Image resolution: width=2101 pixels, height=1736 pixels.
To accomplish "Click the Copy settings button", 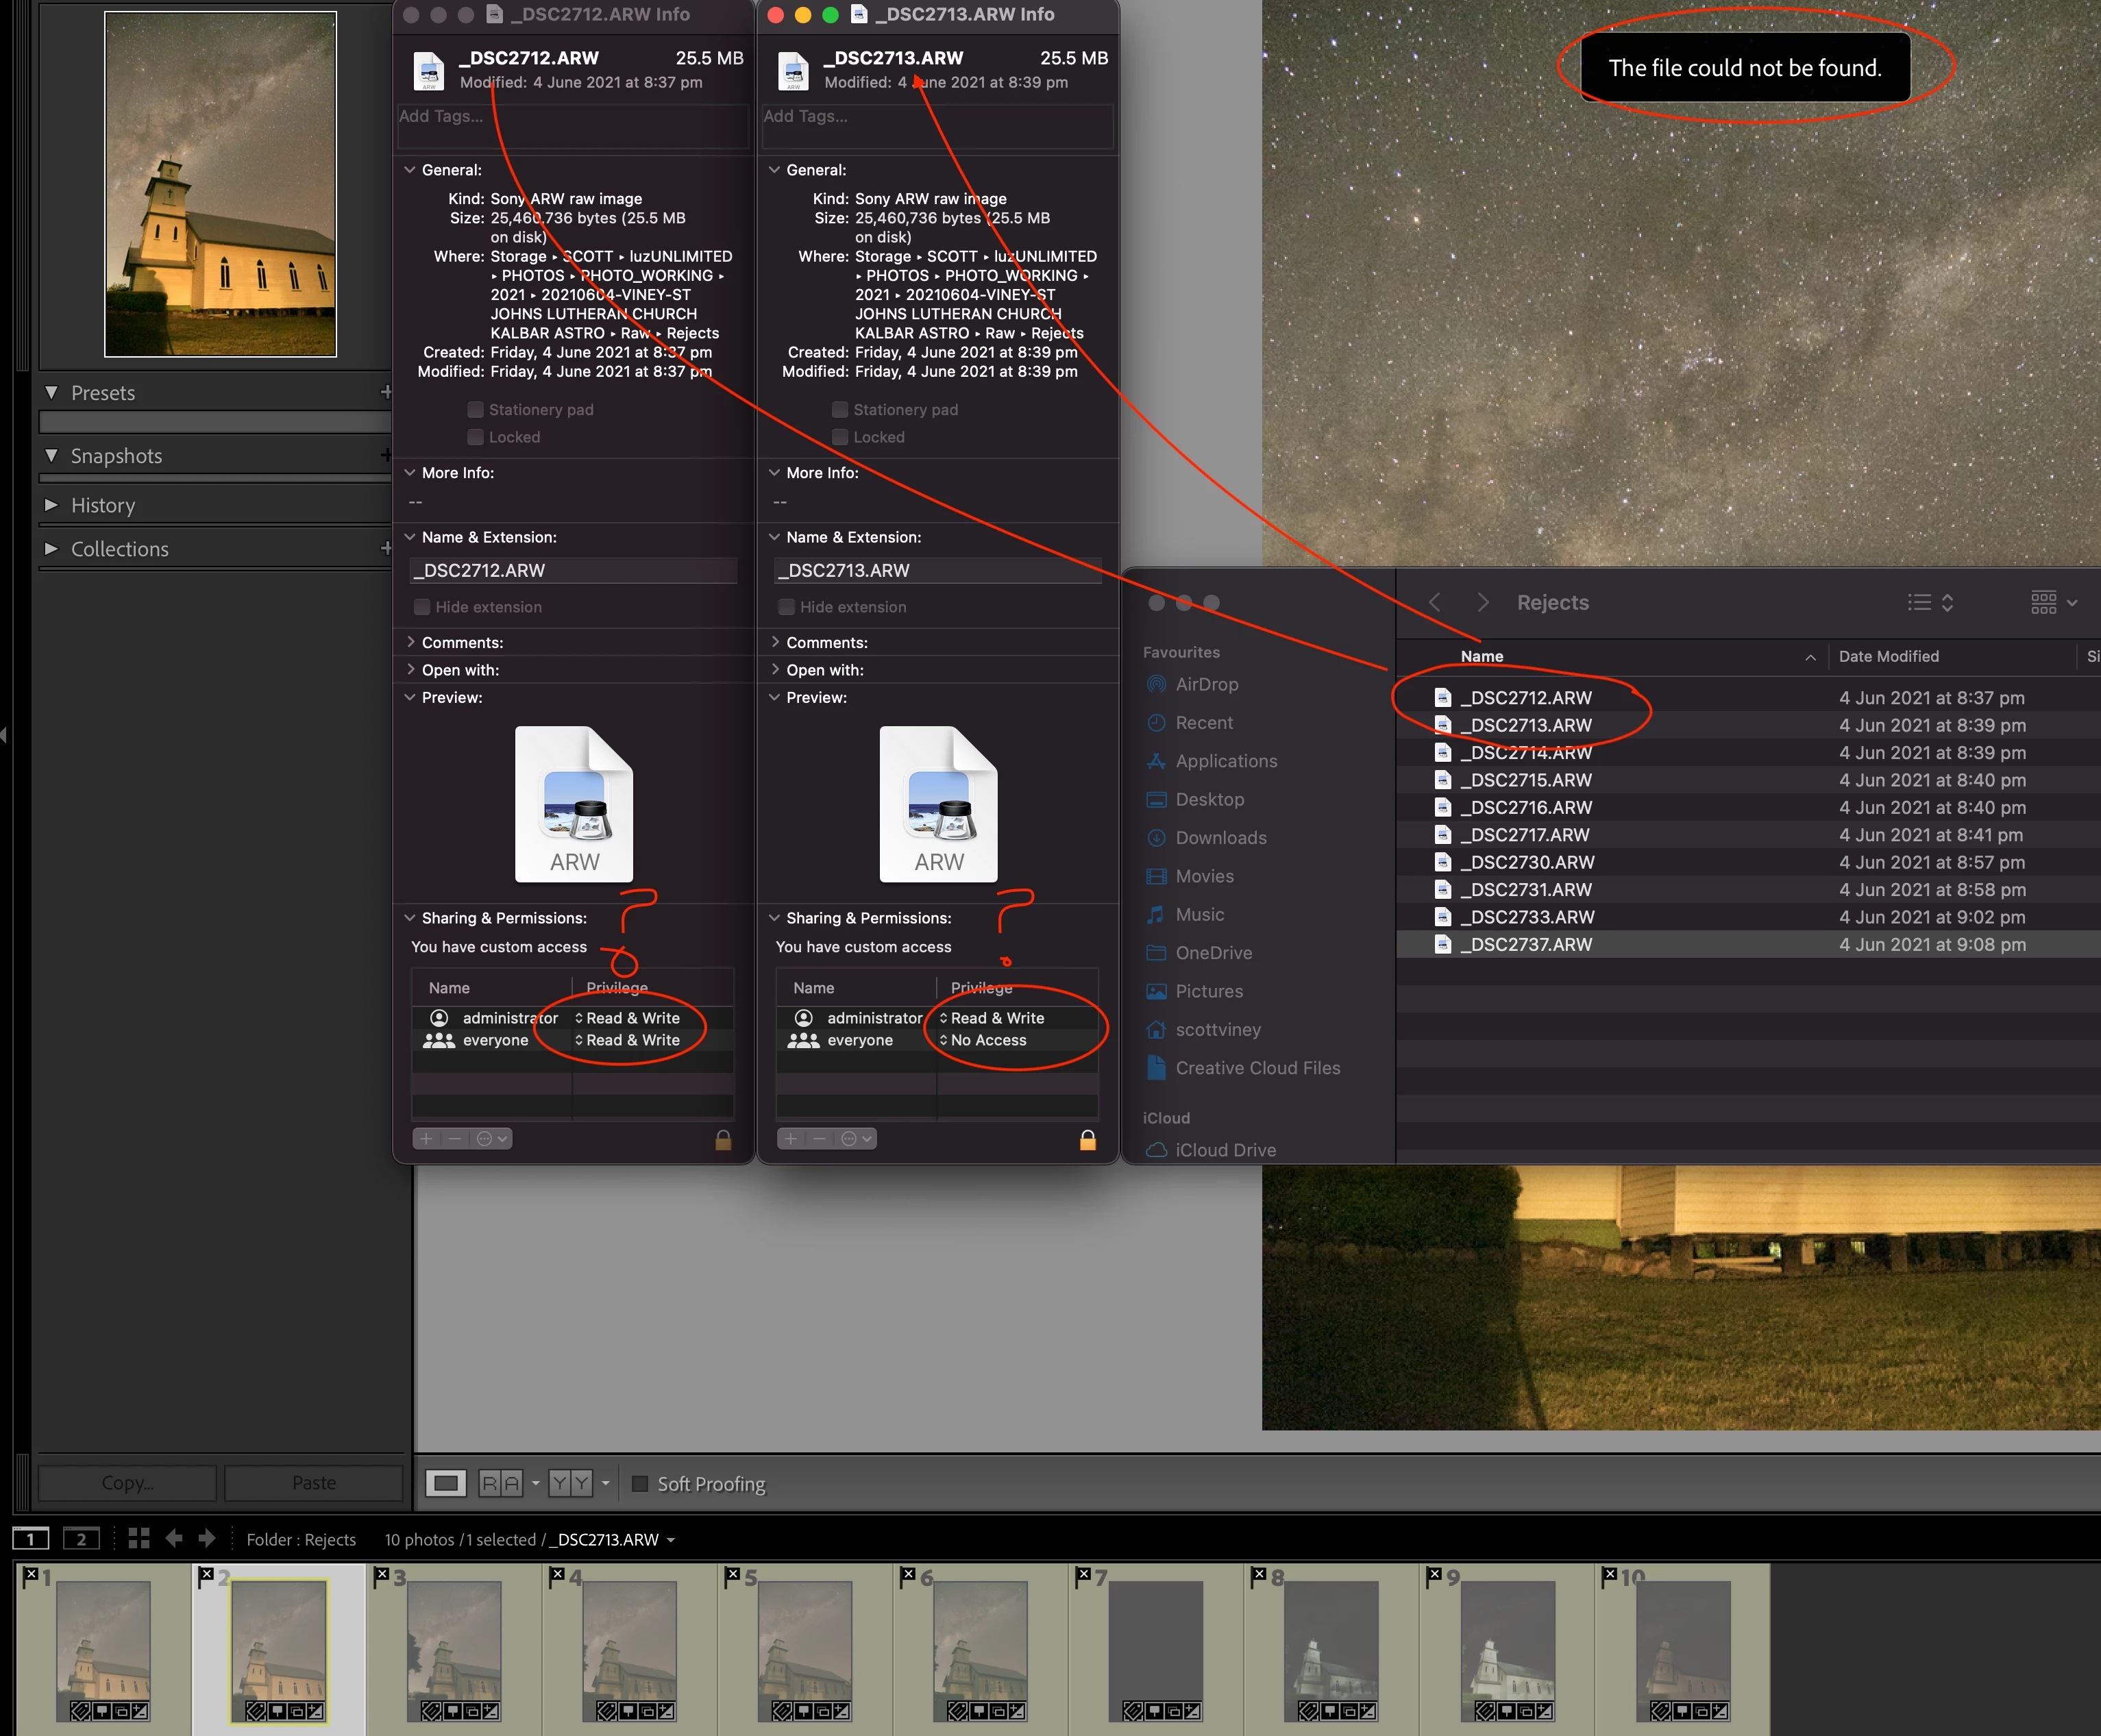I will click(127, 1483).
